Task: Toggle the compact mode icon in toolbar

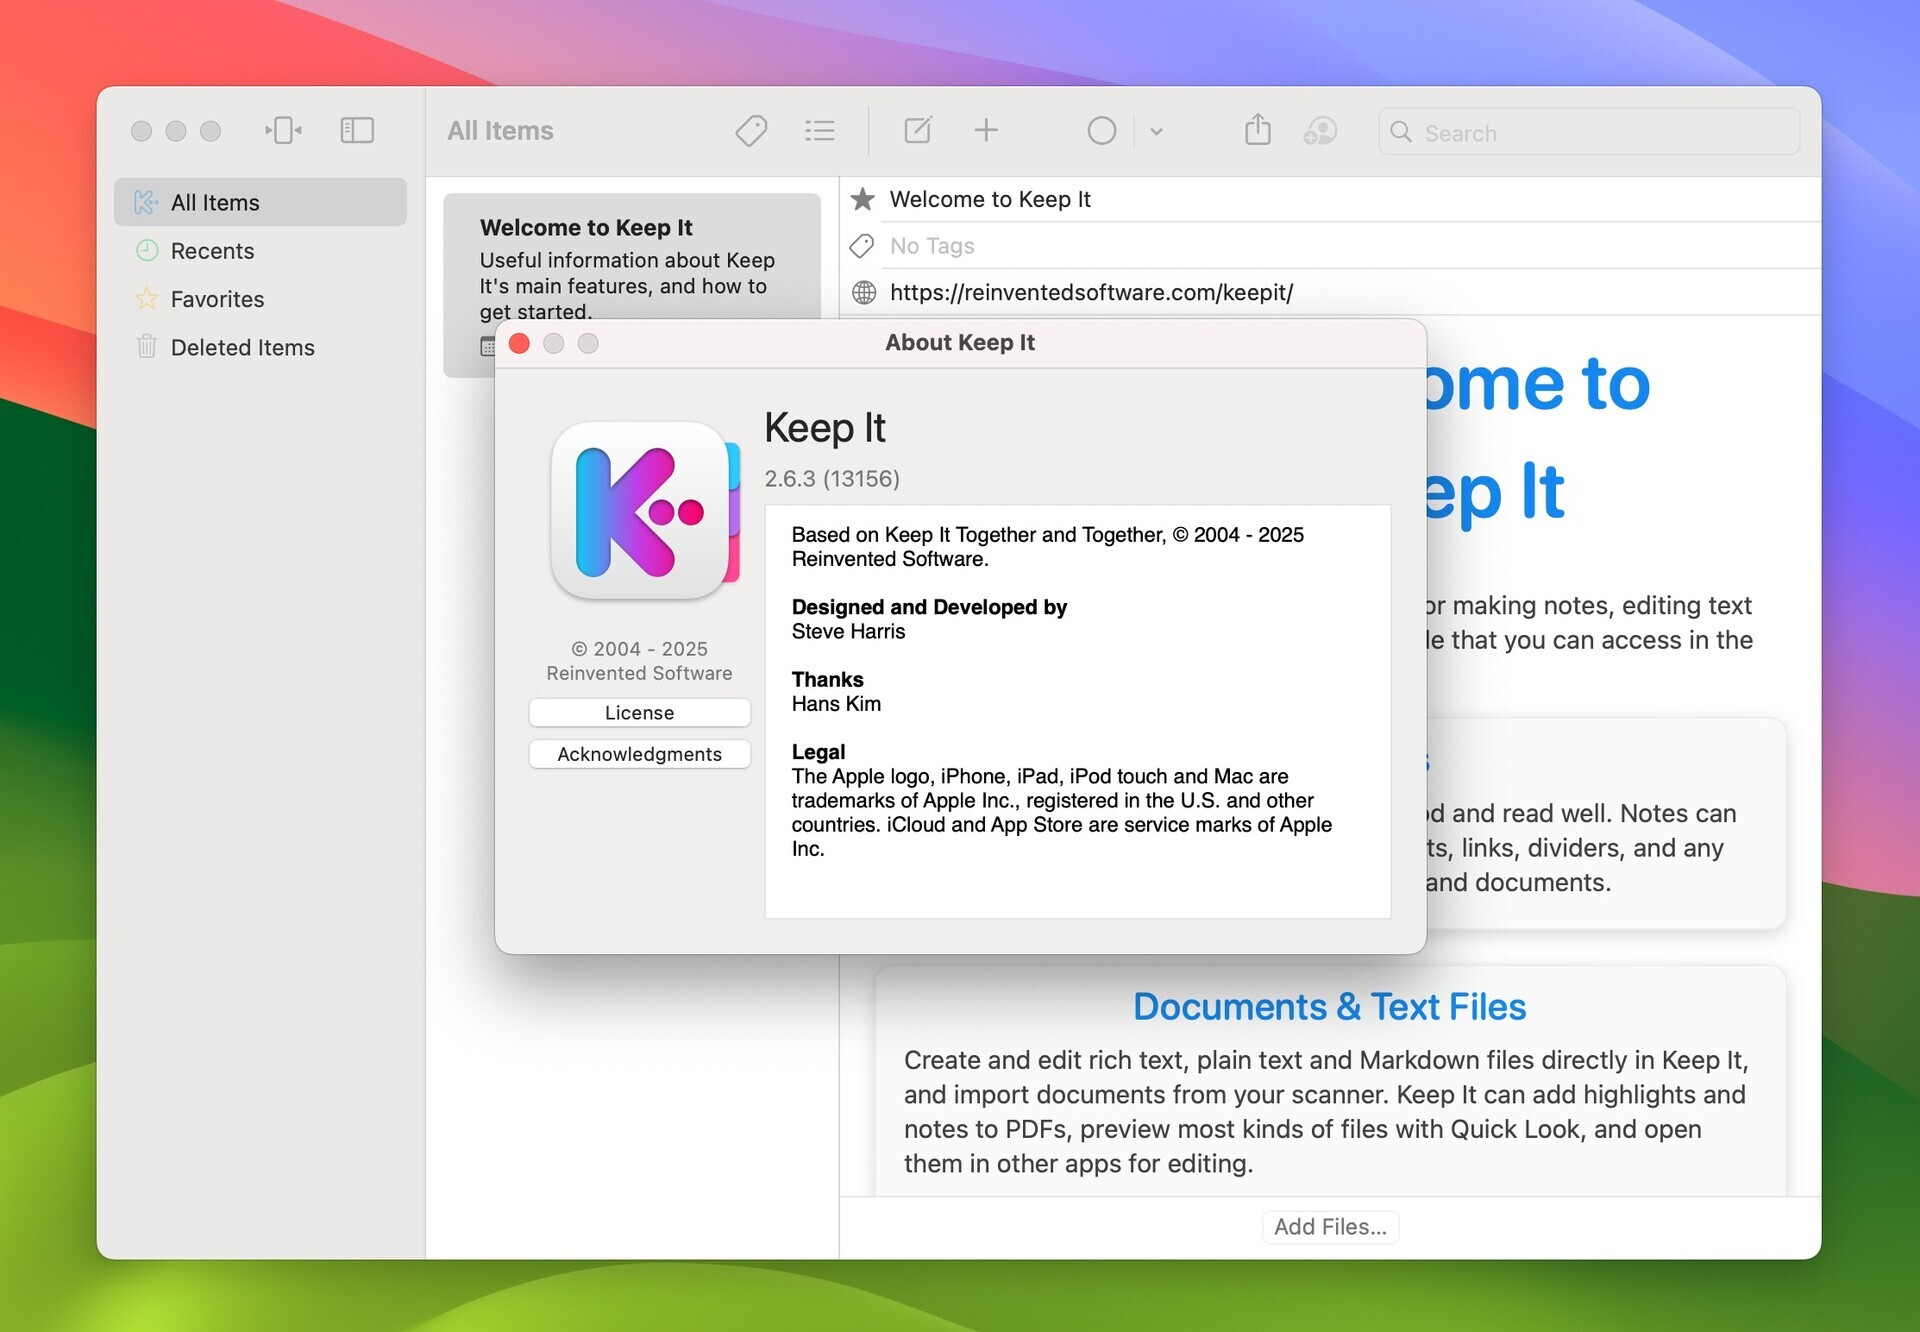Action: (x=284, y=131)
